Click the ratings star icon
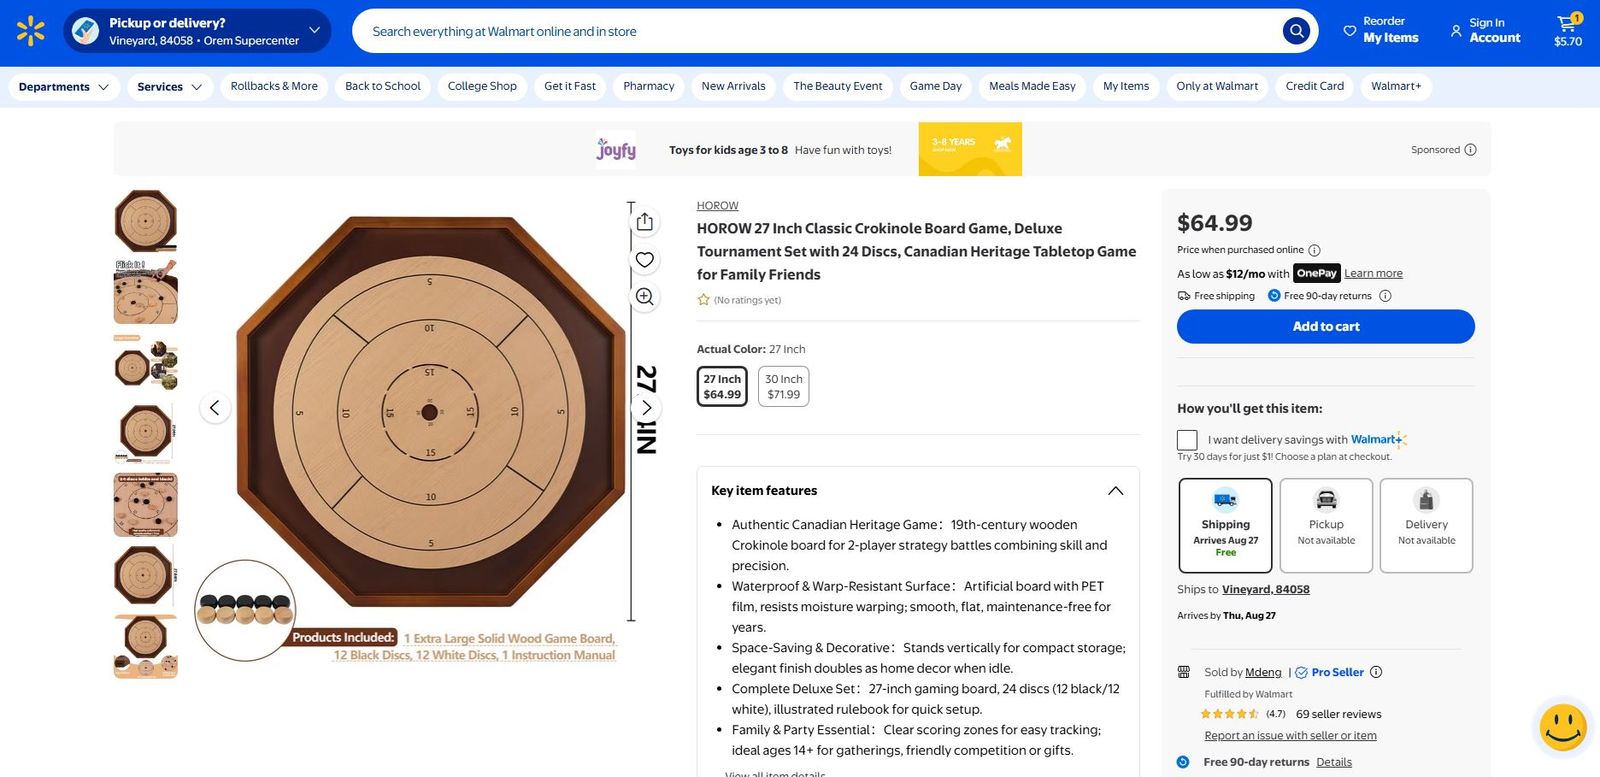 (x=703, y=300)
